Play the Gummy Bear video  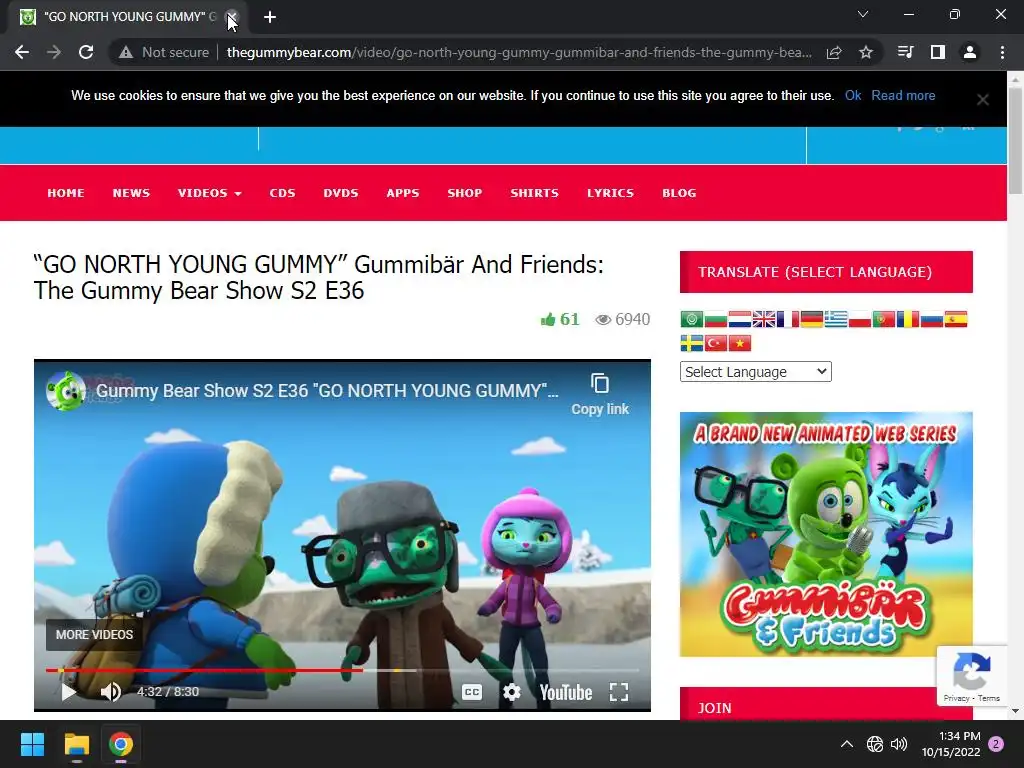(x=68, y=692)
